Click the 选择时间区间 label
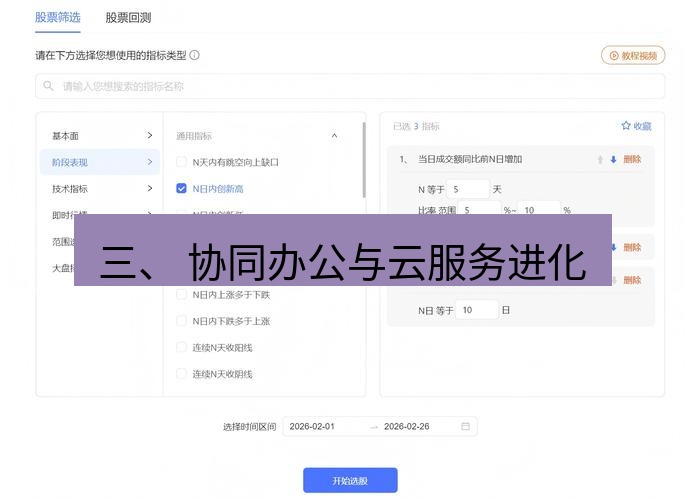Viewport: 685px width, 500px height. [249, 427]
